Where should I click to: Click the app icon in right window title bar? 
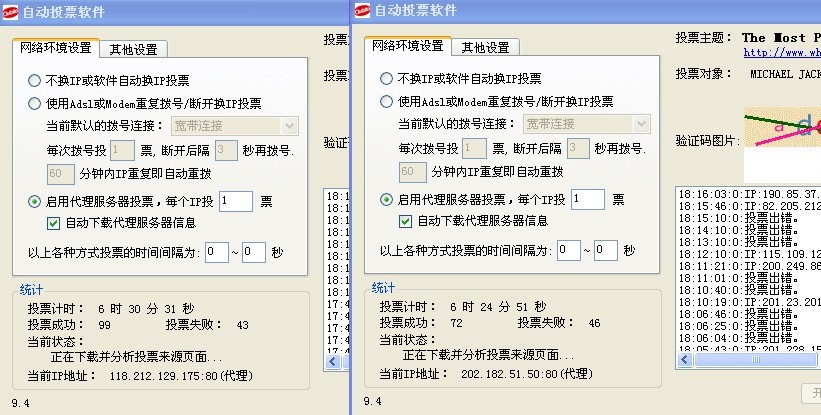point(362,10)
